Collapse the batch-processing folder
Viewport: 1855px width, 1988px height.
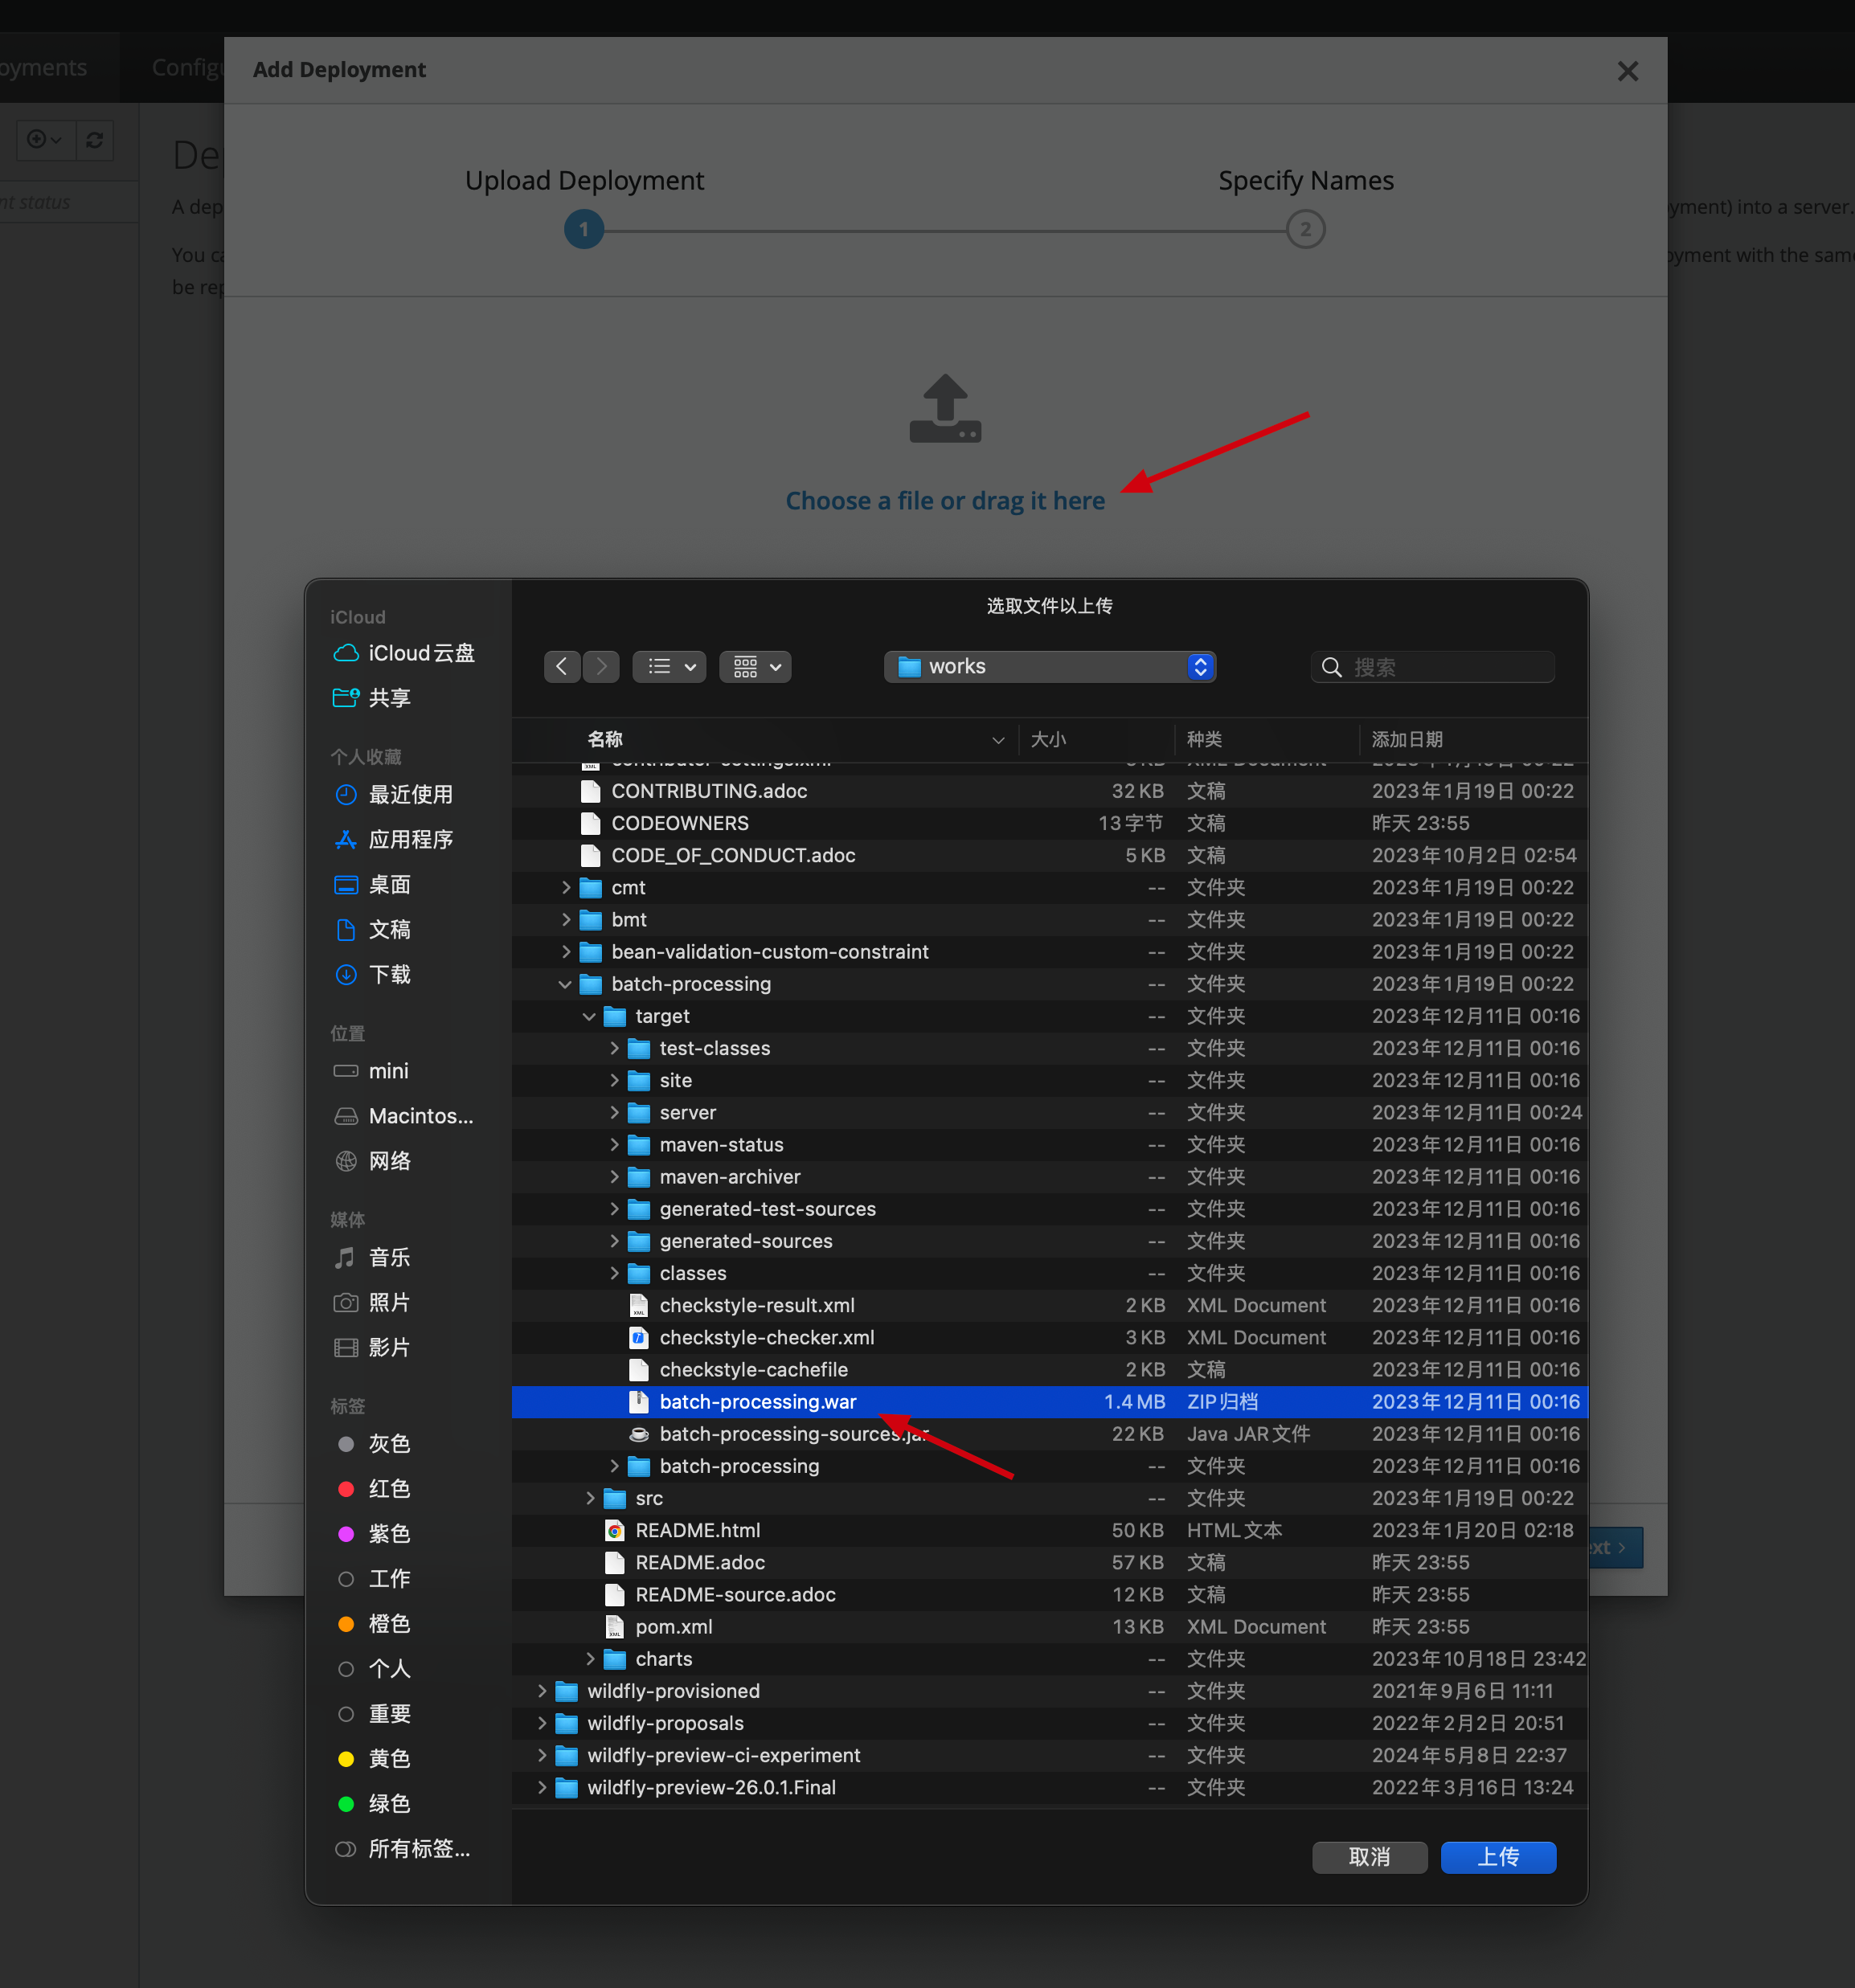click(565, 984)
